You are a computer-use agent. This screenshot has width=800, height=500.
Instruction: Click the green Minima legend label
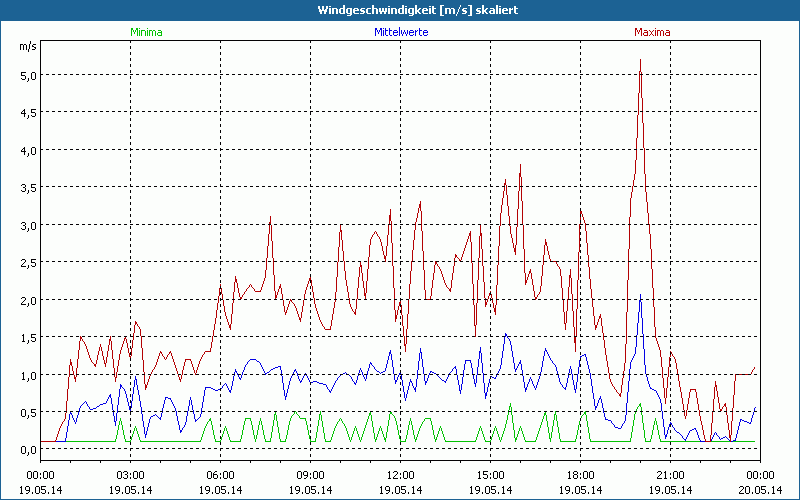145,32
